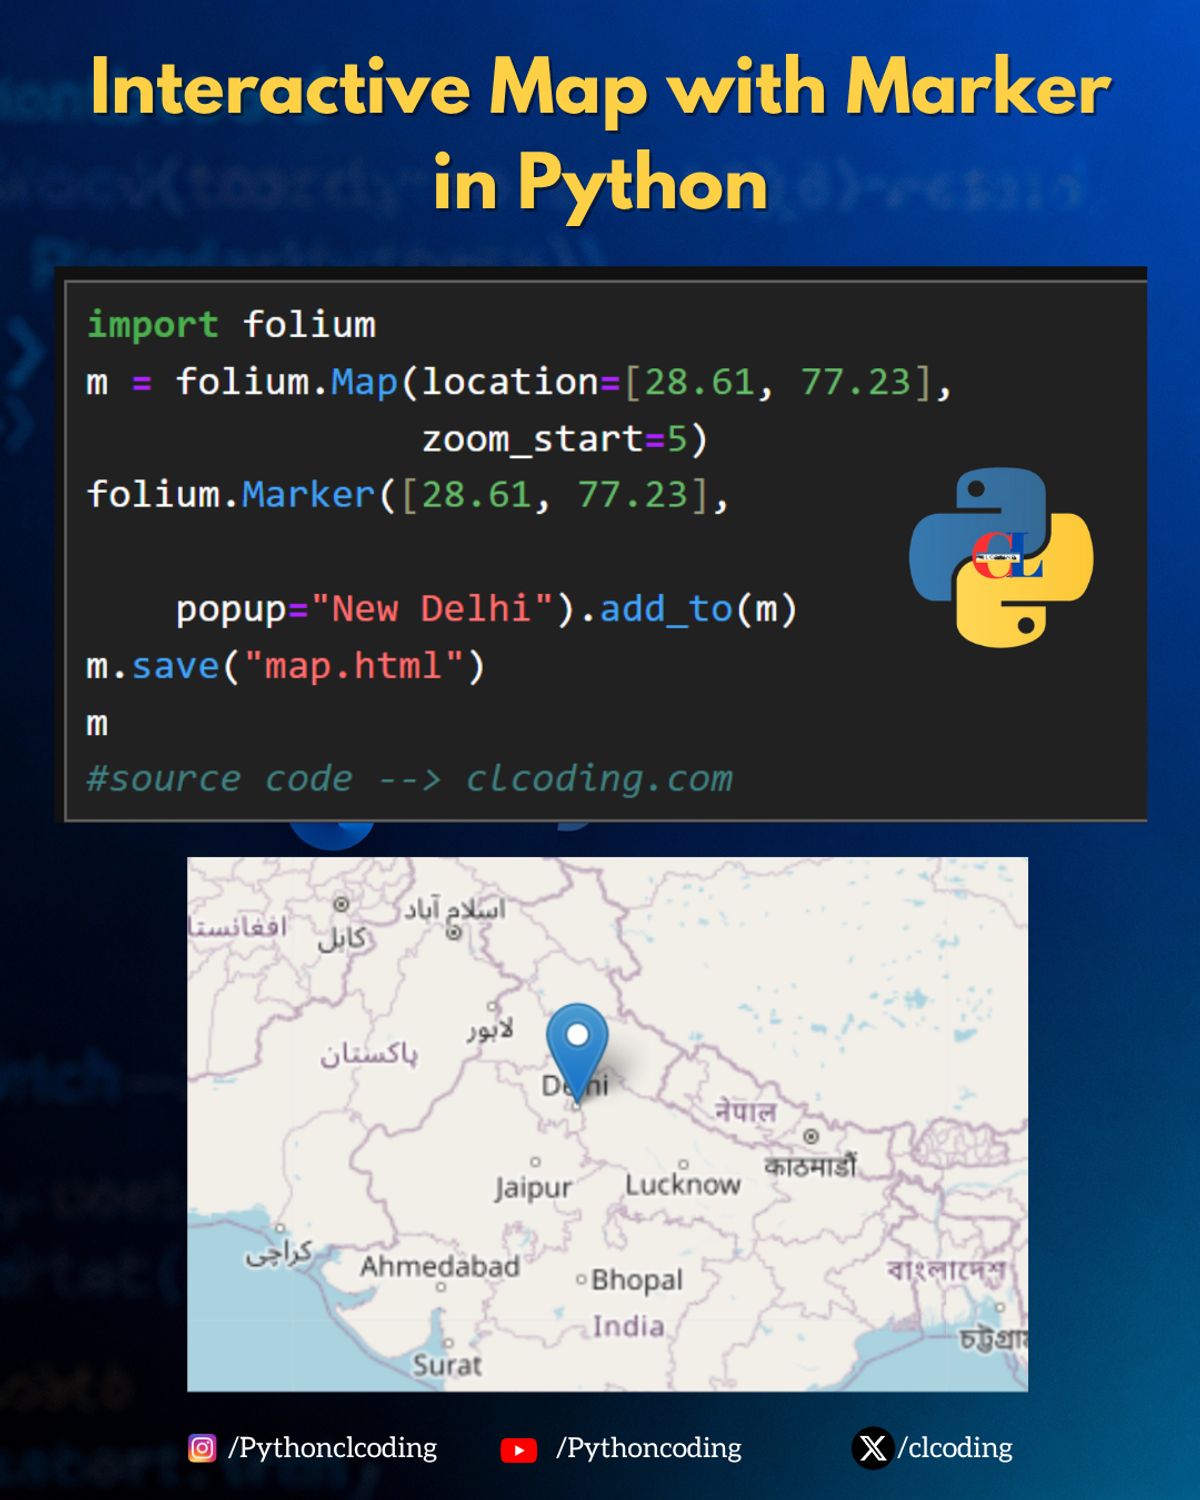Toggle the Bhopal city dot on the map

(x=580, y=1280)
